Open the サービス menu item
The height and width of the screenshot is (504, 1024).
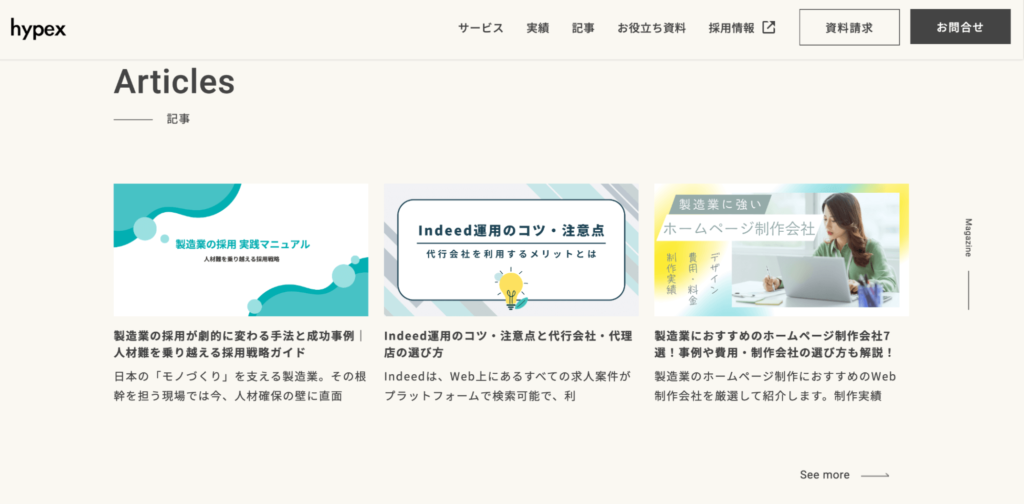click(481, 28)
